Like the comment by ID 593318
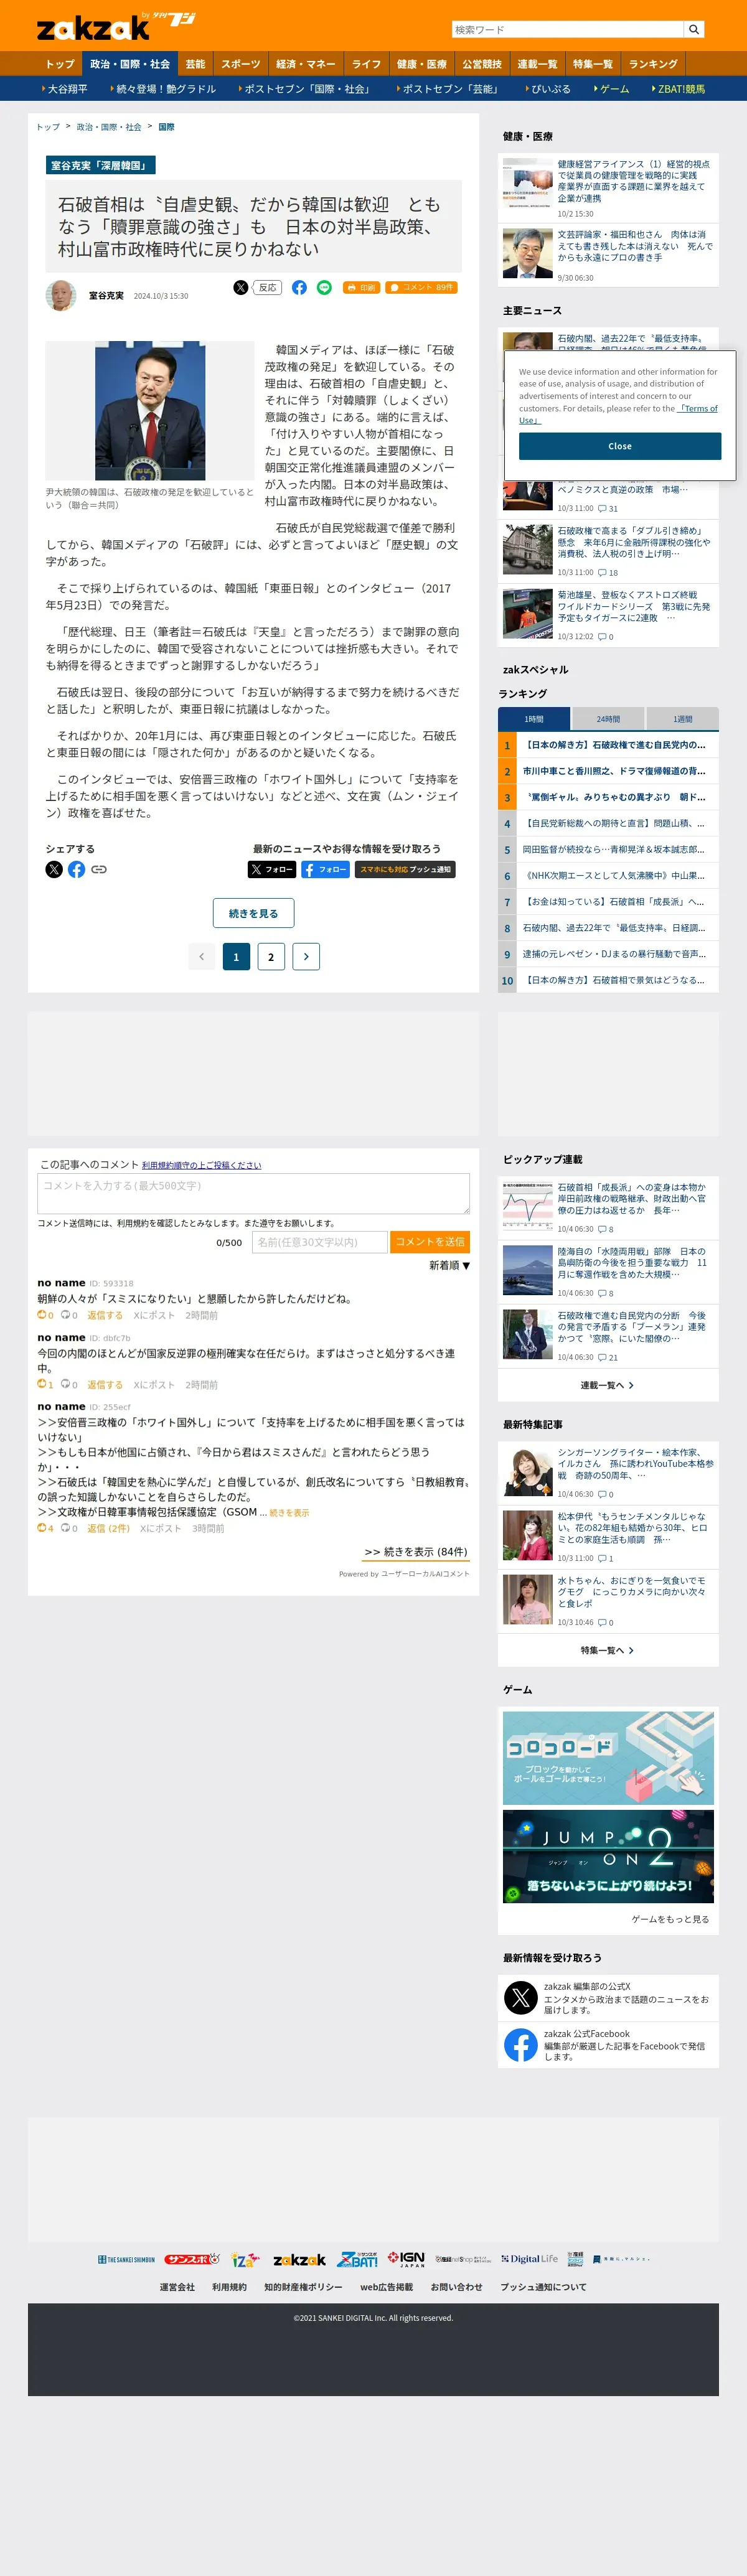 [x=45, y=1315]
